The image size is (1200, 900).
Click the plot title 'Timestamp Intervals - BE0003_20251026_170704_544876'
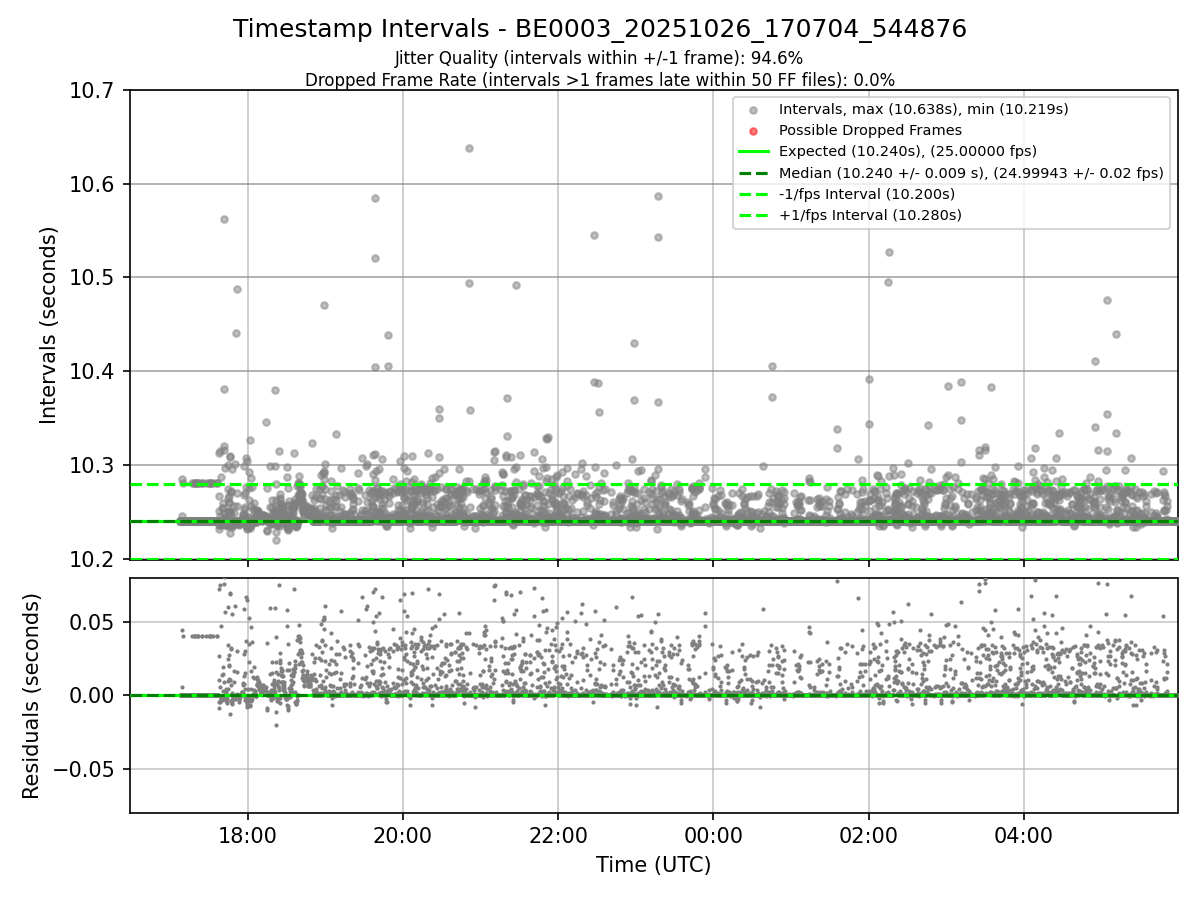[x=600, y=29]
